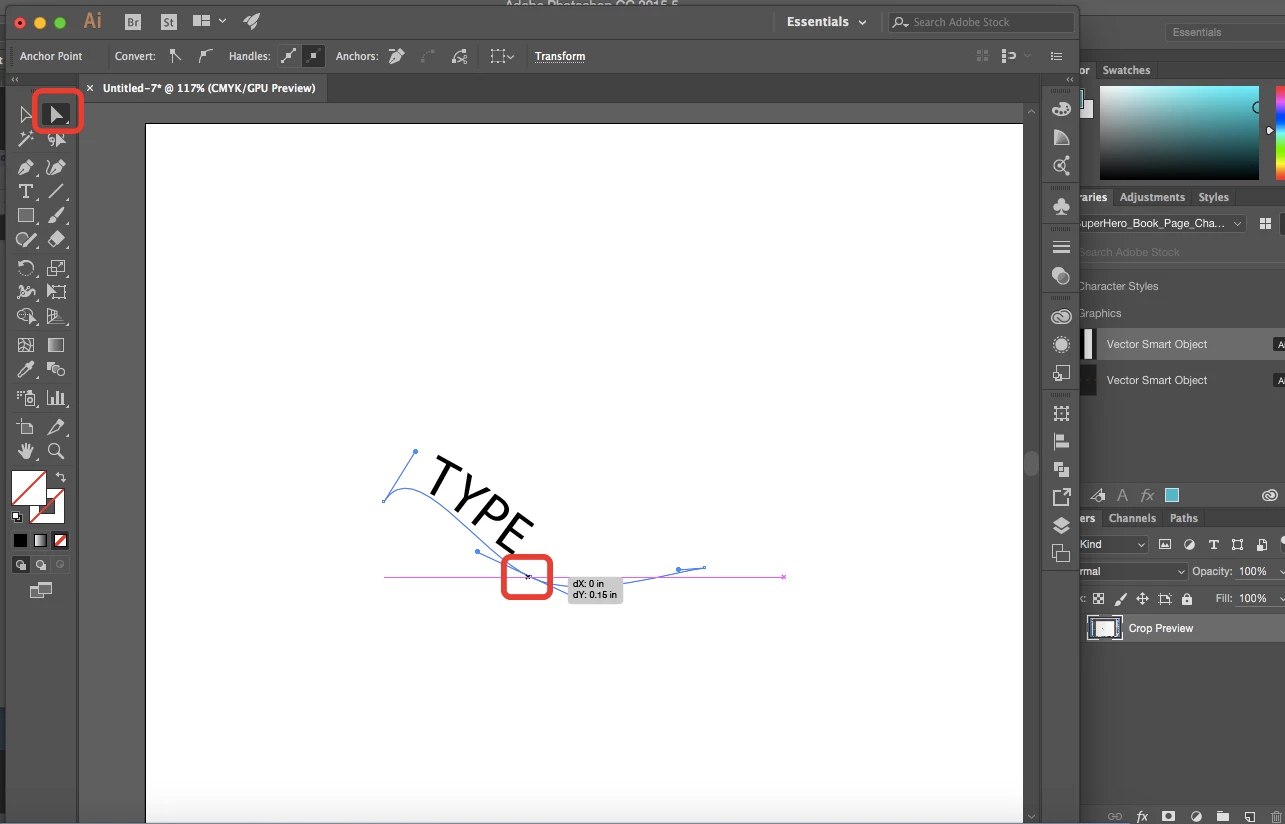Select the Gradient tool
The image size is (1285, 824).
57,345
